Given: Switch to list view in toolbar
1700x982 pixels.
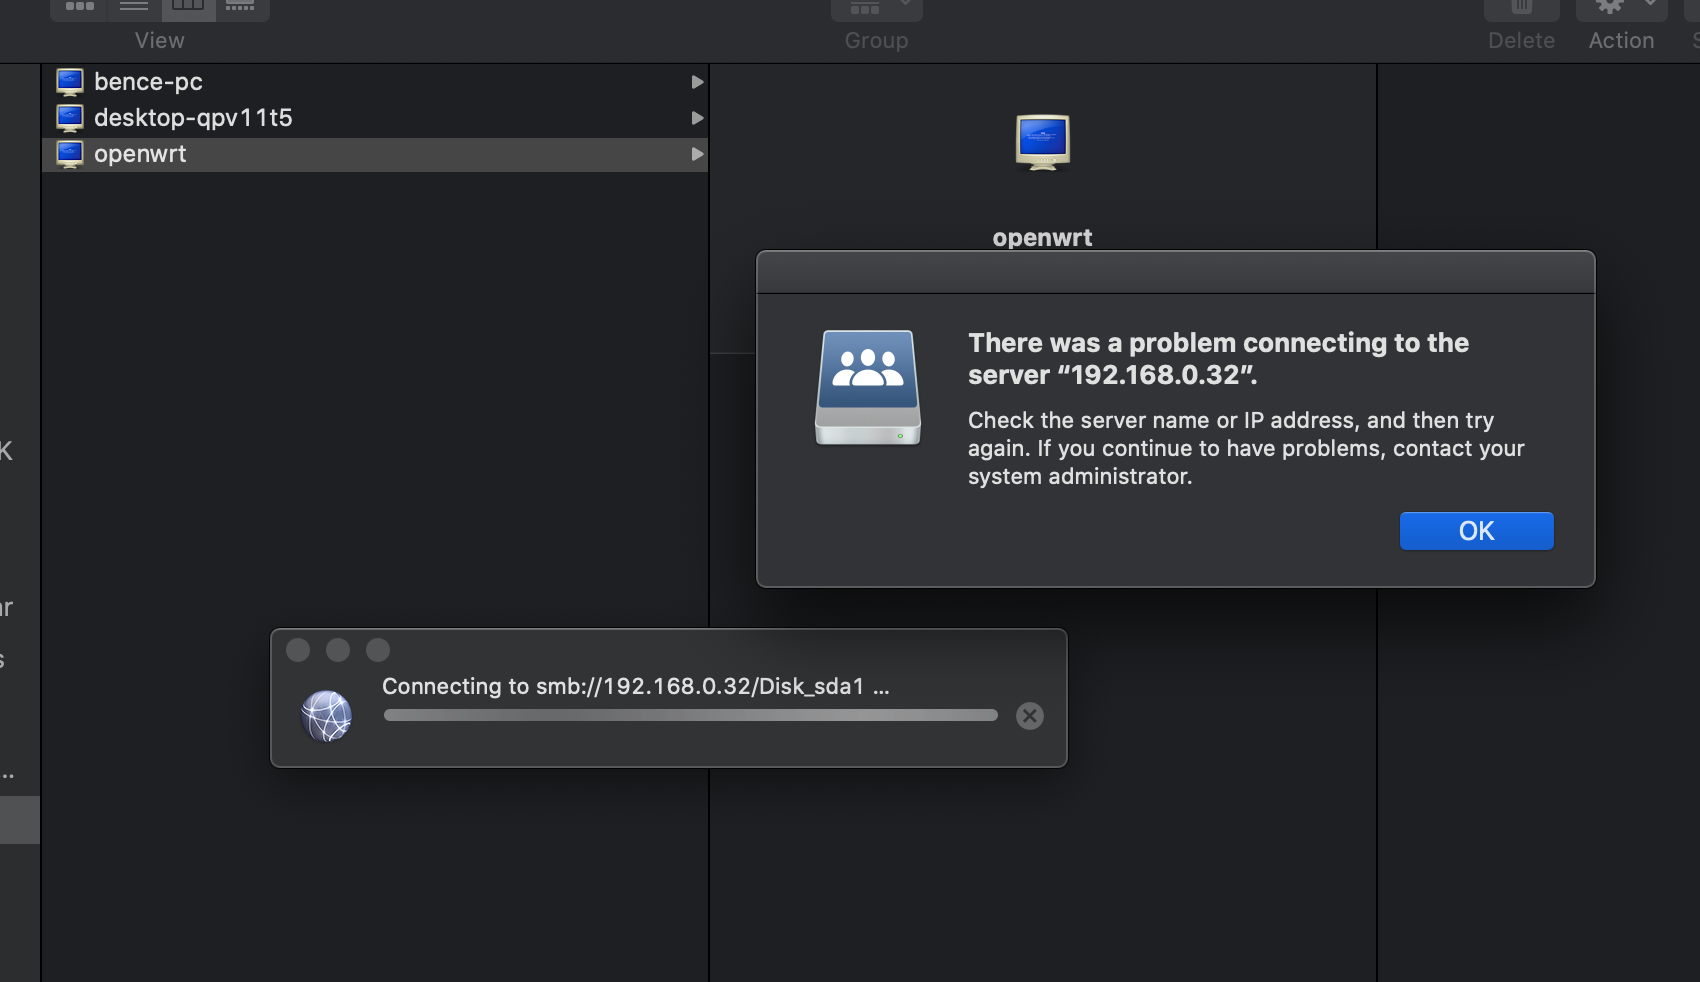Looking at the screenshot, I should [134, 7].
